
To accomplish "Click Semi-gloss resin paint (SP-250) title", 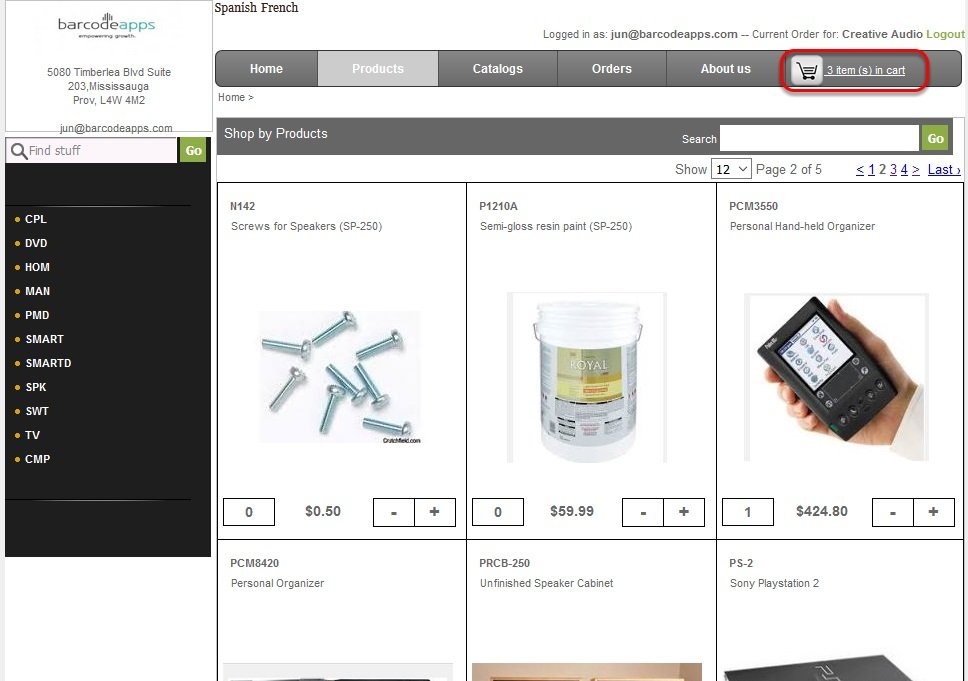I will click(556, 227).
